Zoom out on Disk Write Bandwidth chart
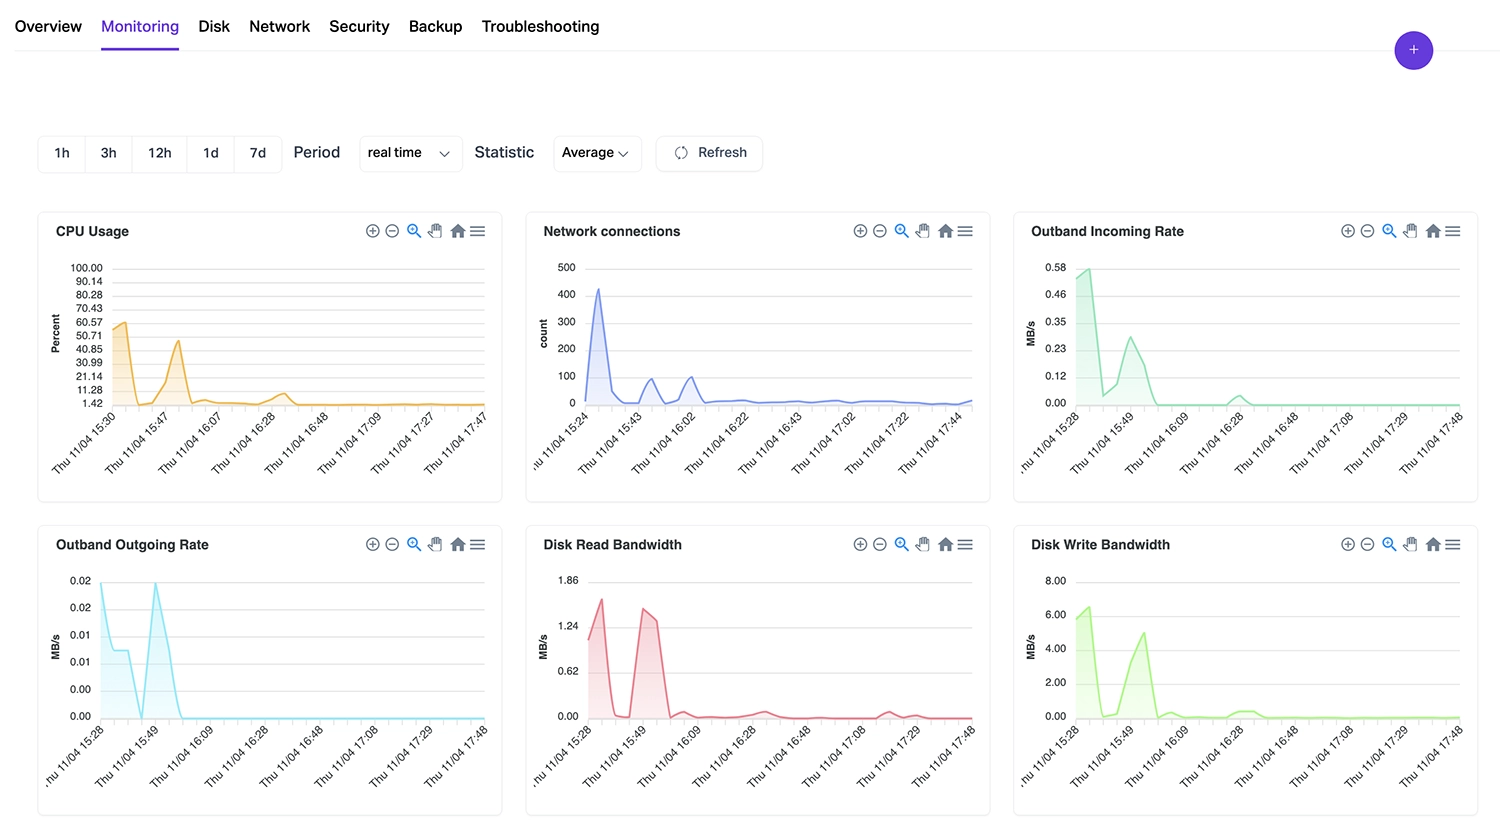 pos(1368,545)
